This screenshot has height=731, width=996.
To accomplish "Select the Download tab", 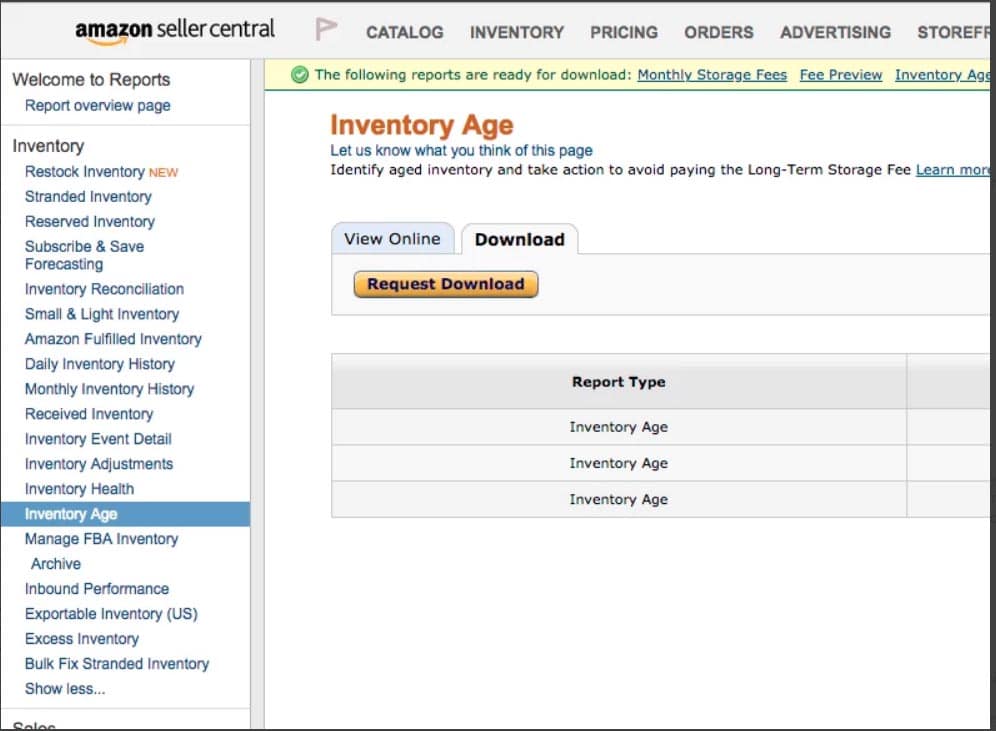I will (x=519, y=240).
